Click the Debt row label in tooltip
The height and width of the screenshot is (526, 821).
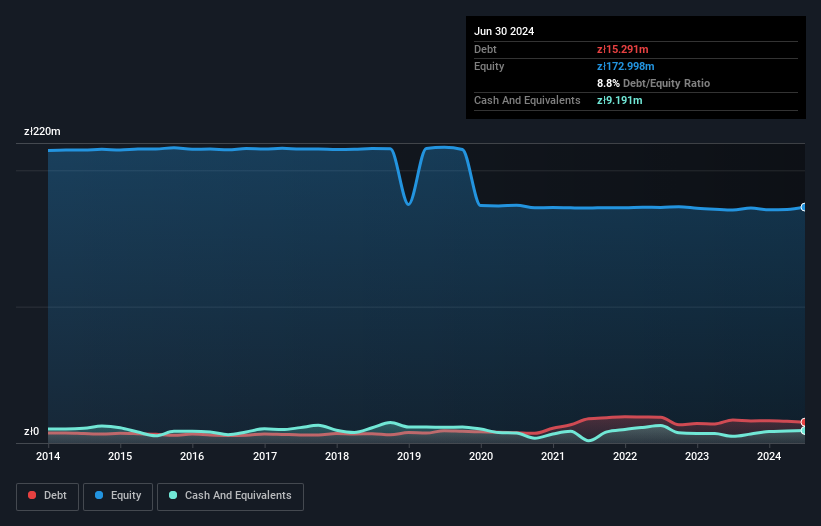click(x=485, y=49)
